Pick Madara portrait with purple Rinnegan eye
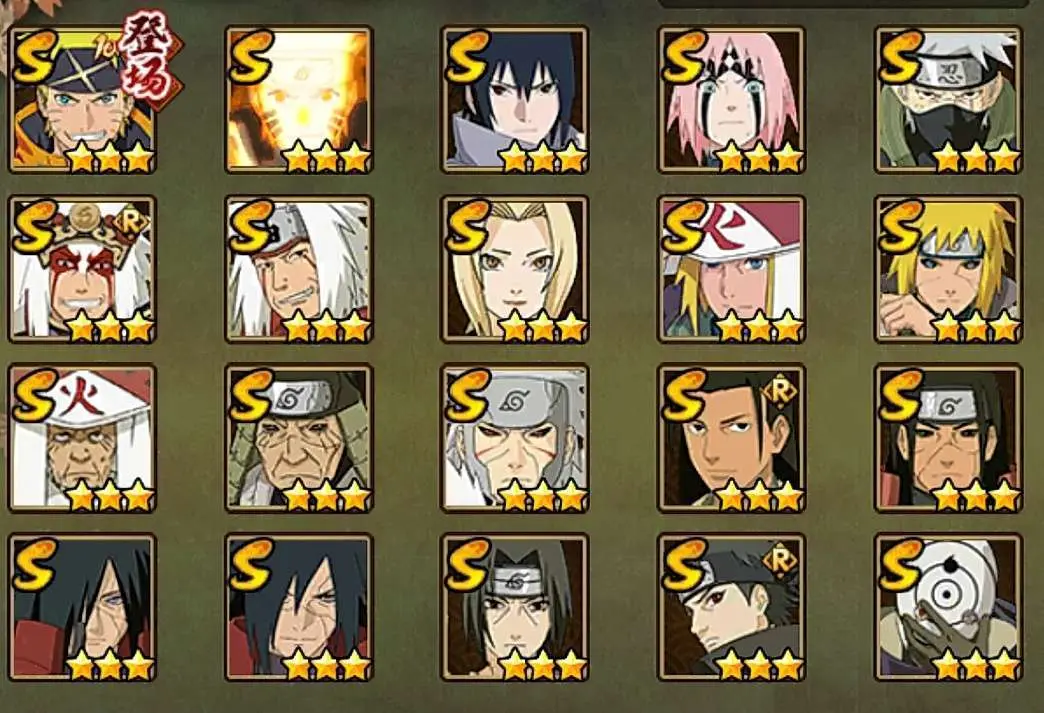 83,607
